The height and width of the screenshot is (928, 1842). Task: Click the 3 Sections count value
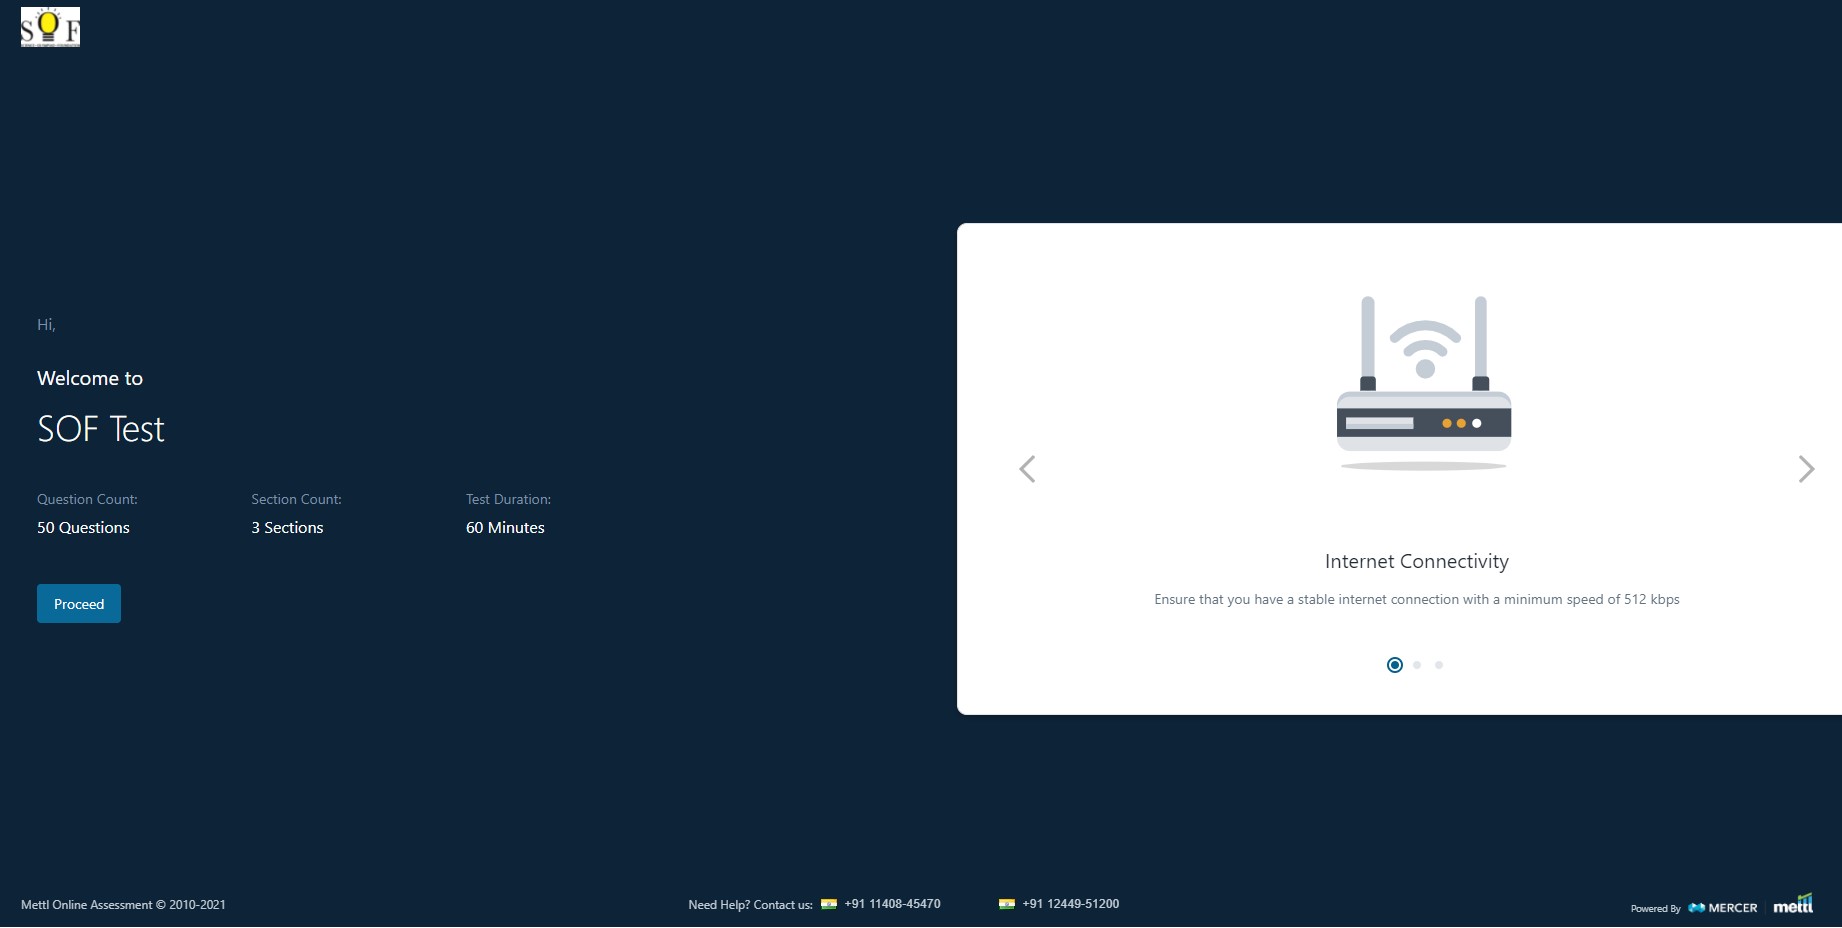pyautogui.click(x=287, y=528)
